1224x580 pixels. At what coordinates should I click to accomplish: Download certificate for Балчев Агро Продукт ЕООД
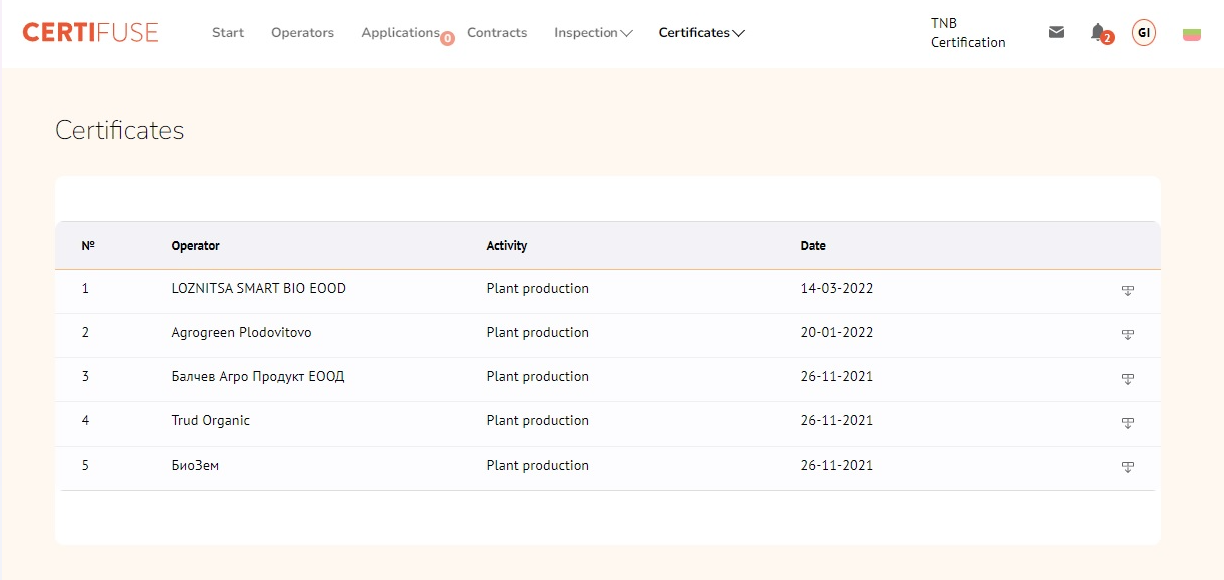click(1127, 378)
